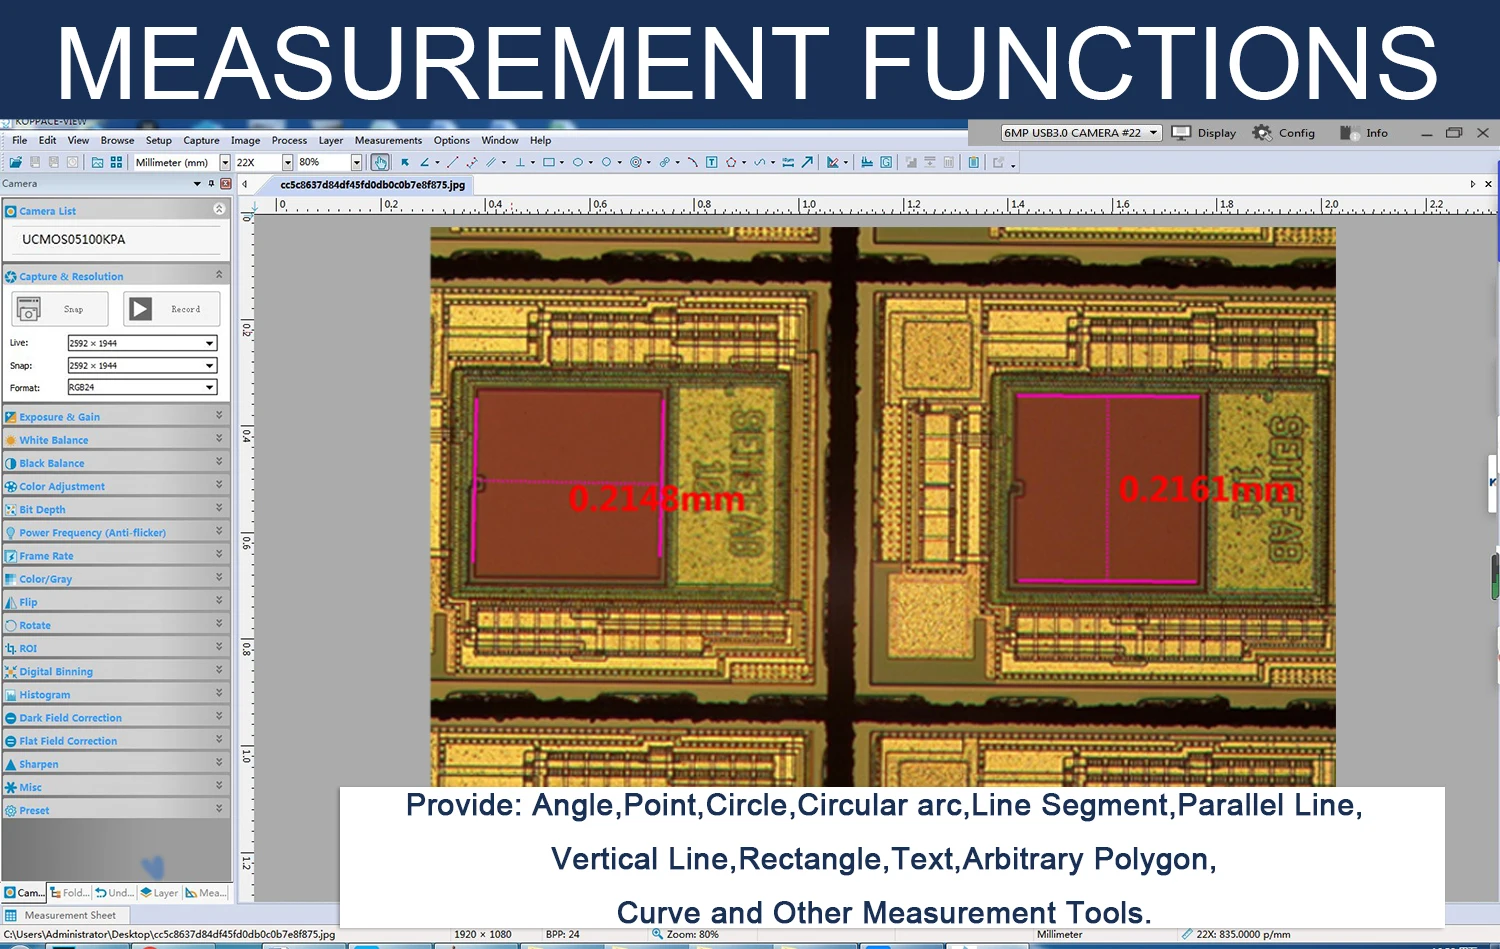This screenshot has width=1500, height=949.
Task: Expand the Histogram section
Action: tap(116, 694)
